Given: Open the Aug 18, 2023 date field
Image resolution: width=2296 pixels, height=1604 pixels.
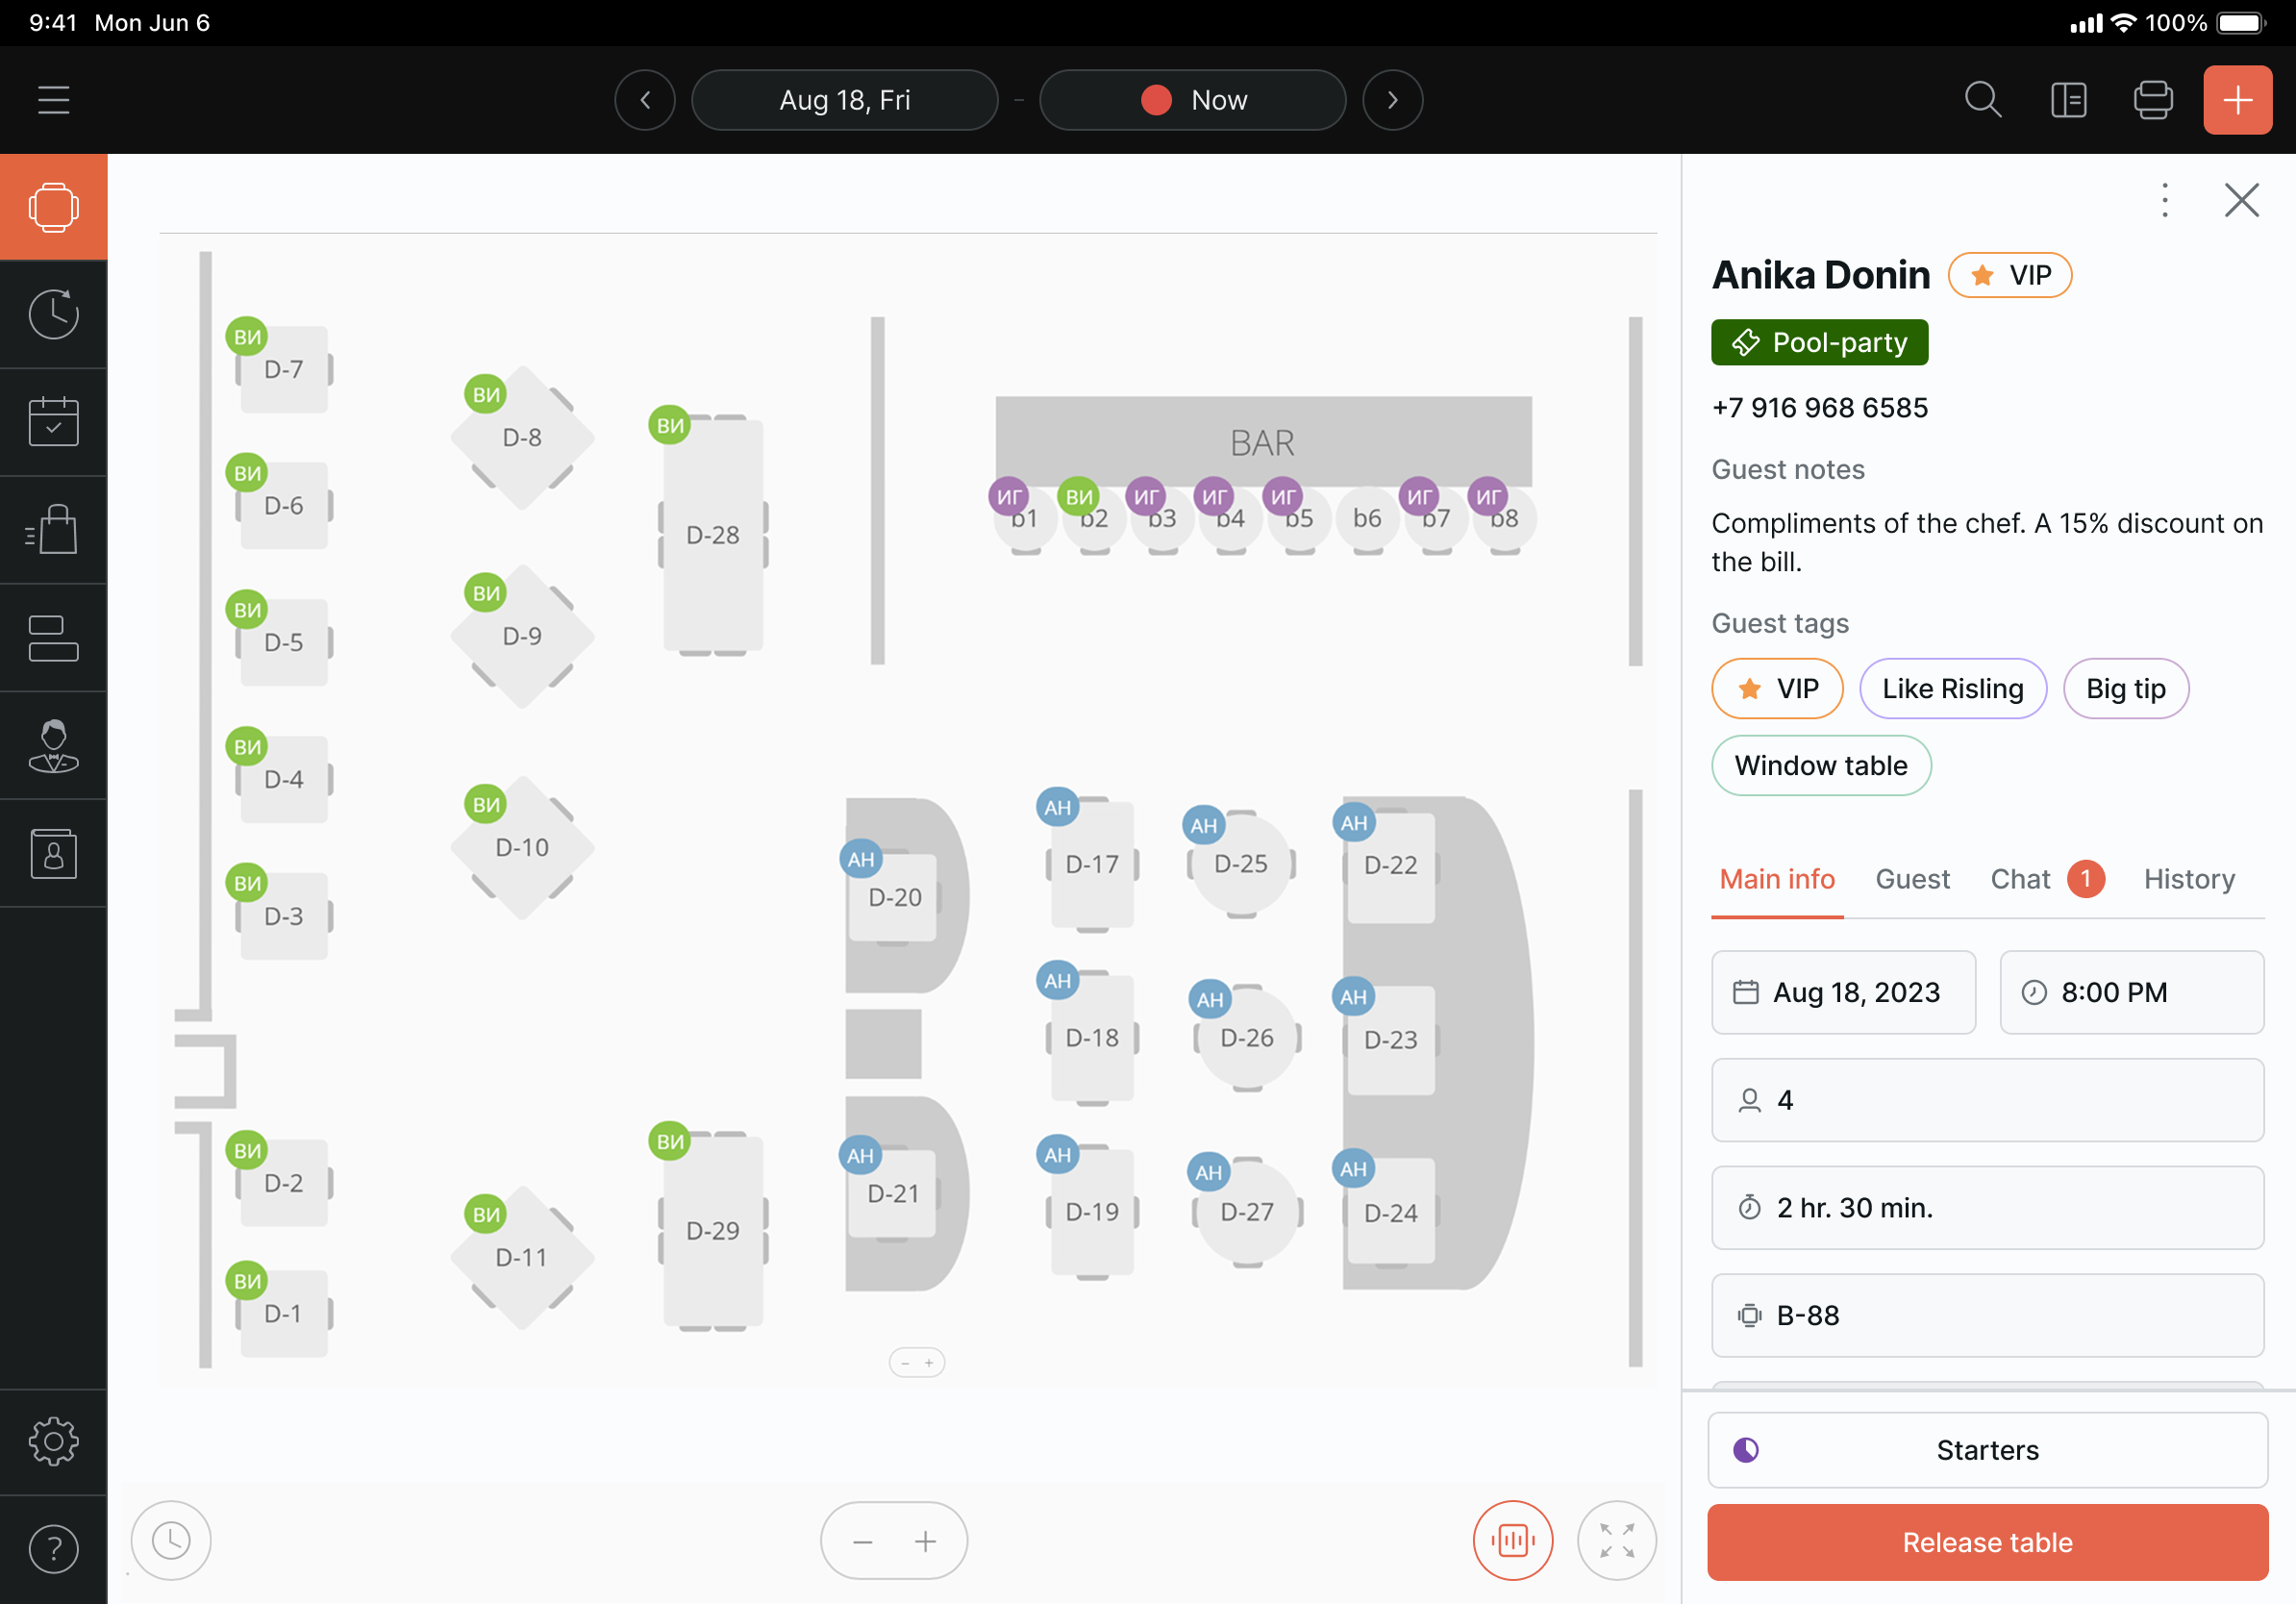Looking at the screenshot, I should click(1843, 992).
